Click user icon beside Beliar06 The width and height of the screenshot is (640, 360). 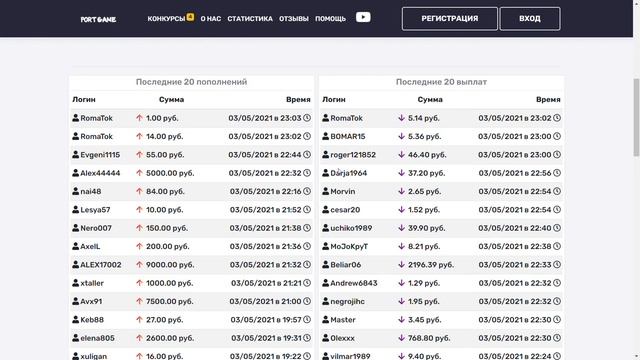coord(325,264)
